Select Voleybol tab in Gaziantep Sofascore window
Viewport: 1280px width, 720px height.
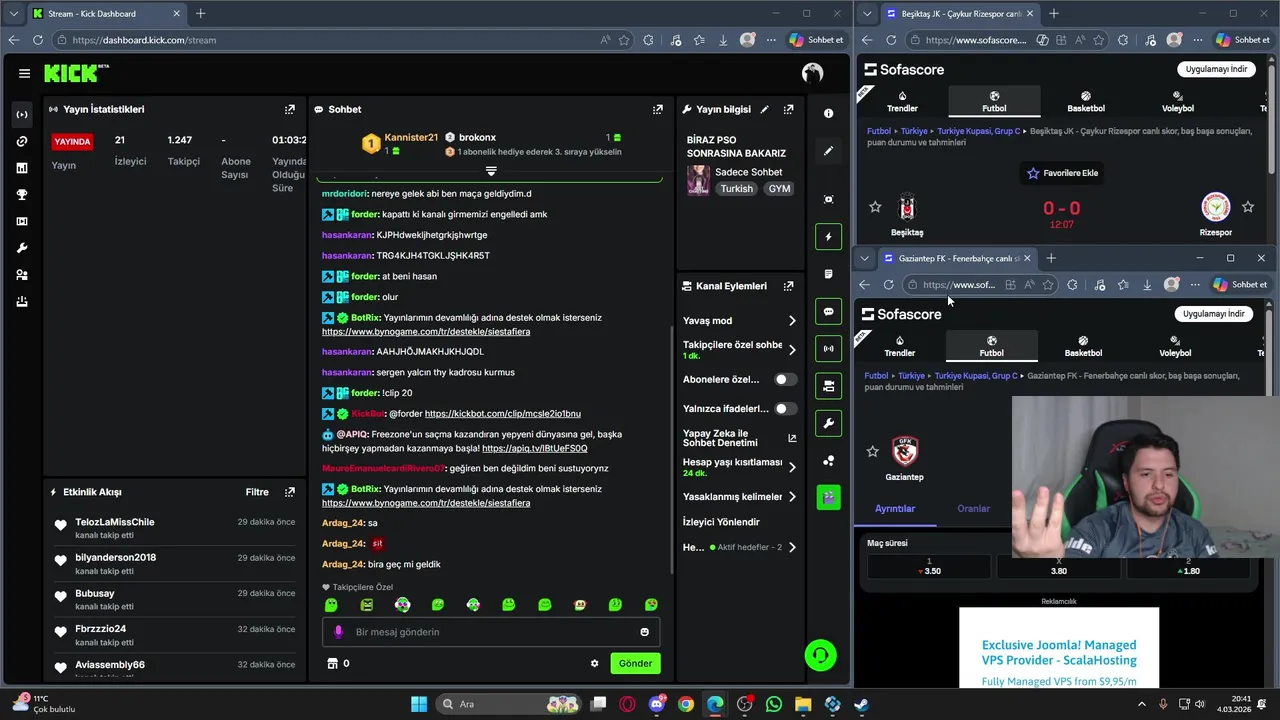tap(1175, 347)
